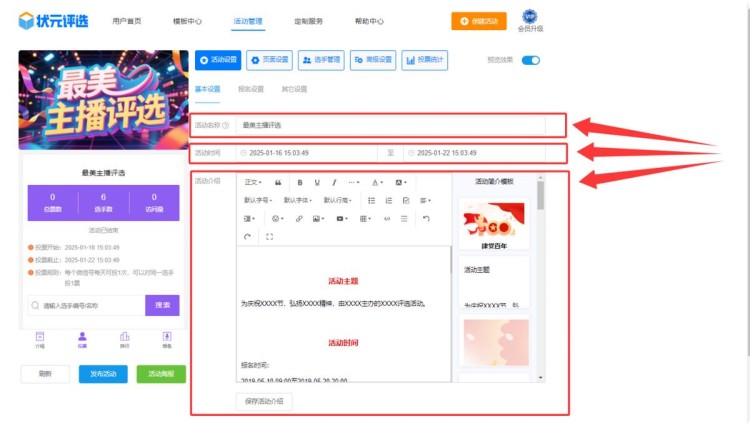Click the italic formatting icon
The height and width of the screenshot is (426, 750).
click(x=334, y=183)
